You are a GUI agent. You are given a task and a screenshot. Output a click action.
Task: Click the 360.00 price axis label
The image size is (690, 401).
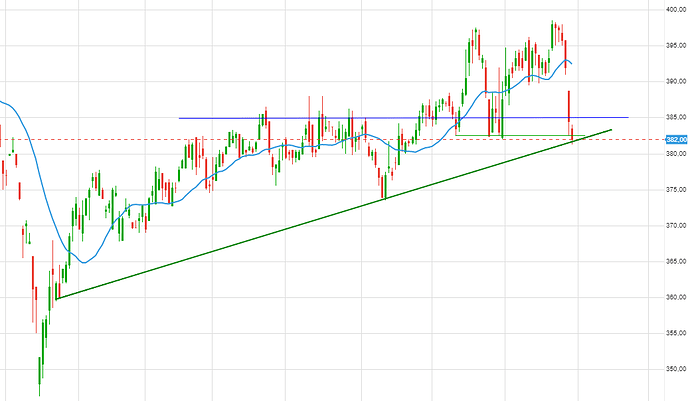673,298
